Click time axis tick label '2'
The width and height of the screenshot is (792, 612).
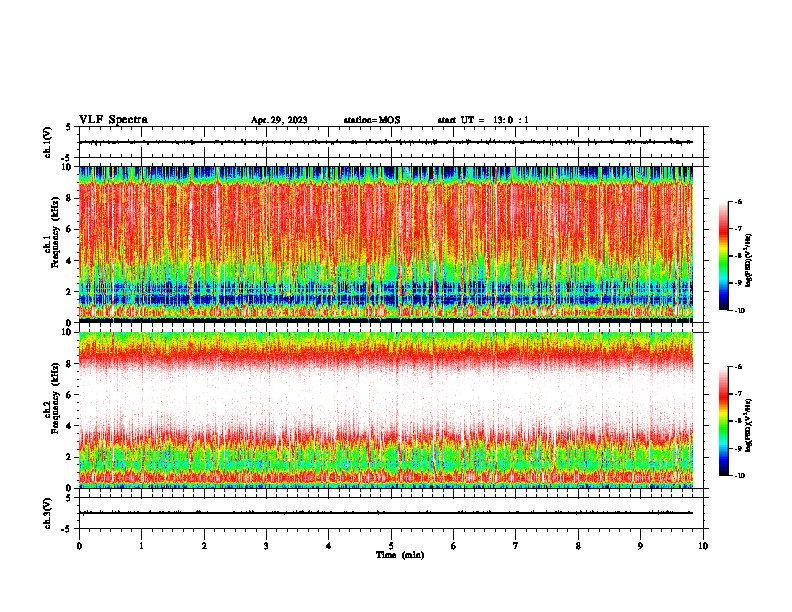pos(204,546)
